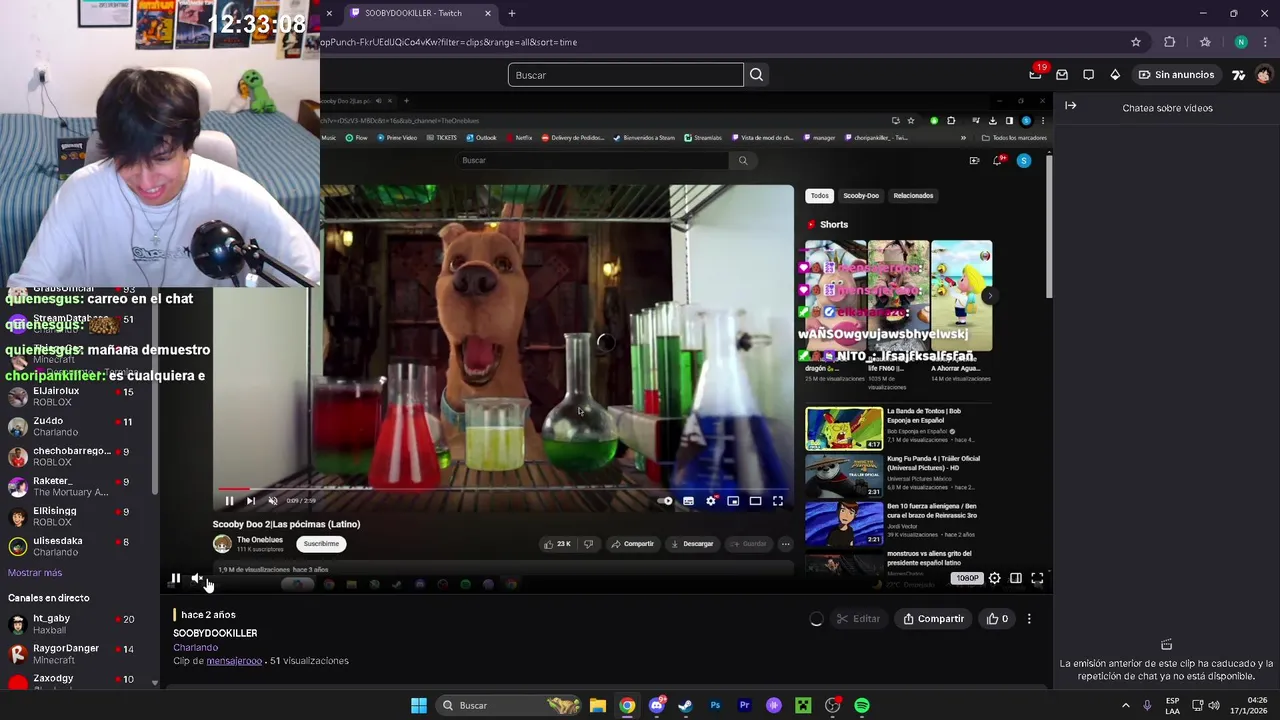Open network and volume quick settings
This screenshot has height=720, width=1280.
[x=1206, y=705]
